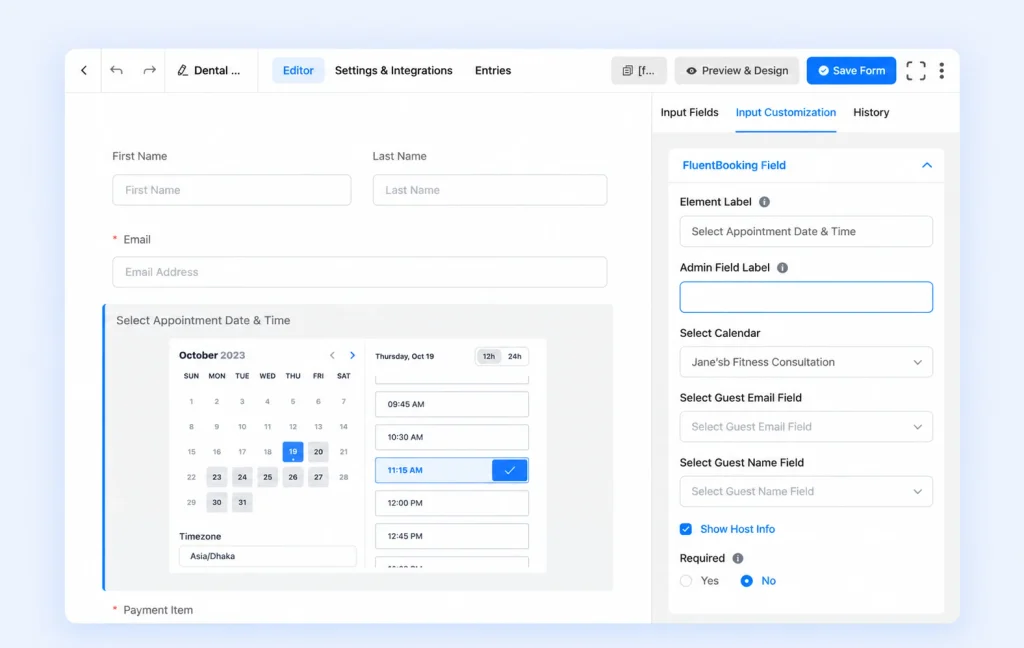The width and height of the screenshot is (1024, 648).
Task: Select No for Required
Action: tap(746, 581)
